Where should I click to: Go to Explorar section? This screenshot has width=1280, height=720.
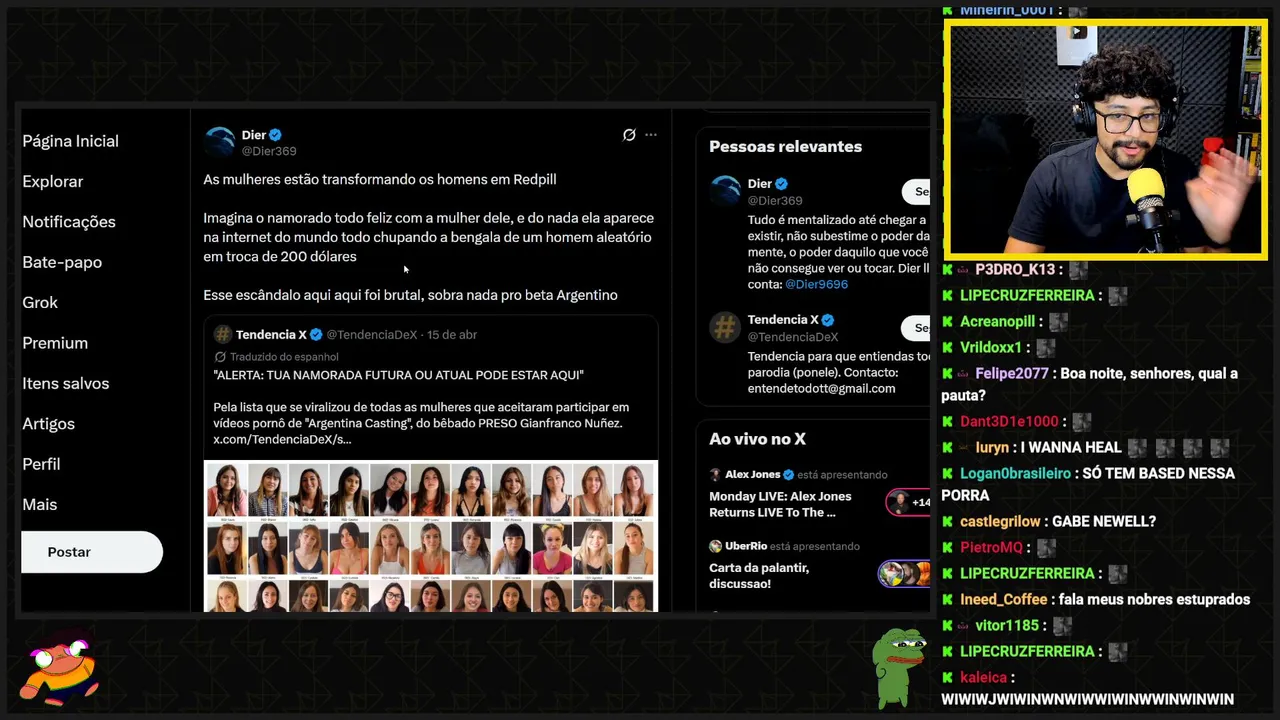tap(52, 181)
